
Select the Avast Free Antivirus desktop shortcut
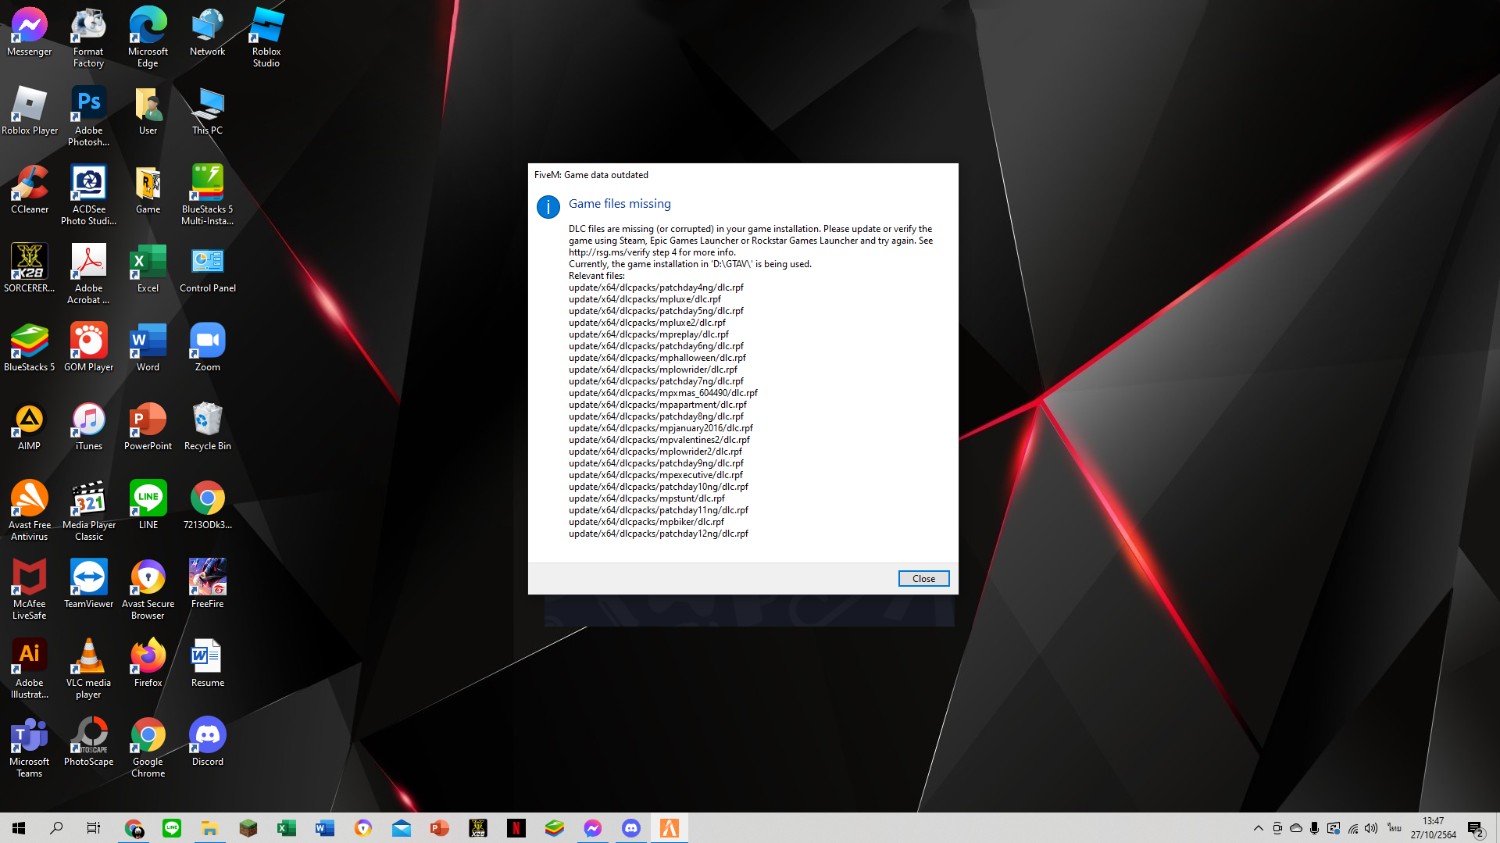pos(29,512)
